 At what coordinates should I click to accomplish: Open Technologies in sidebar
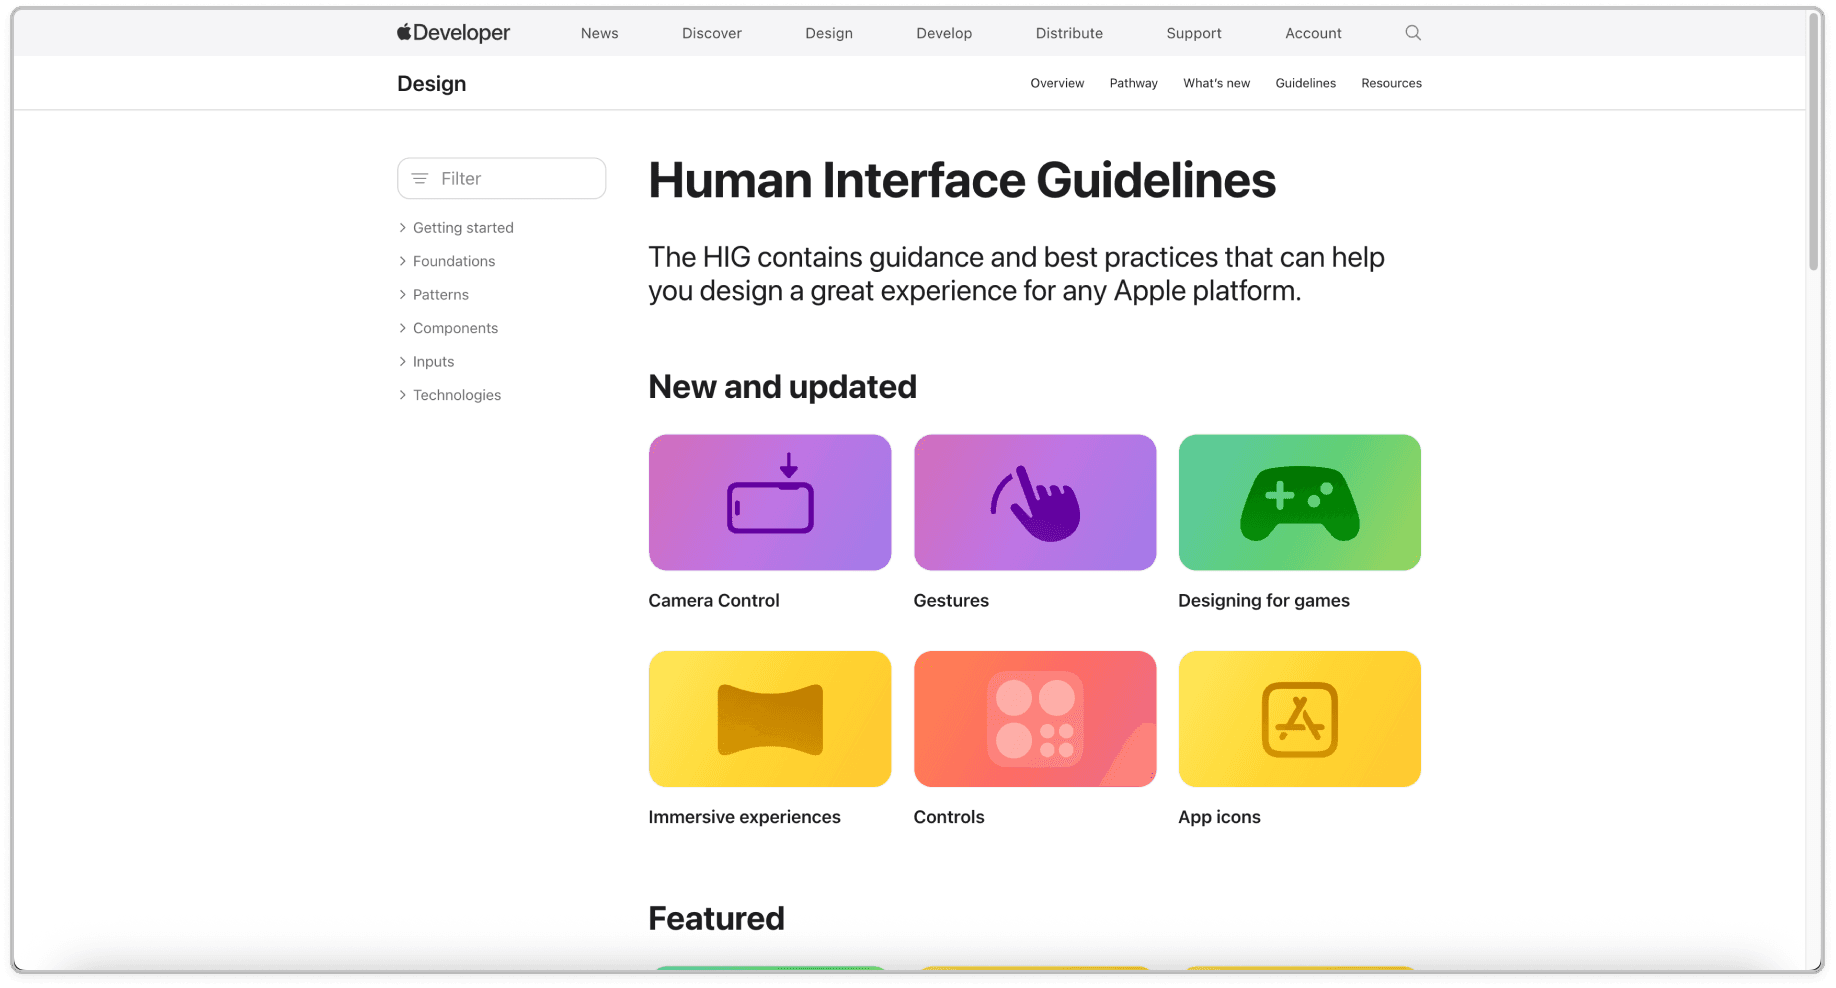(x=457, y=395)
